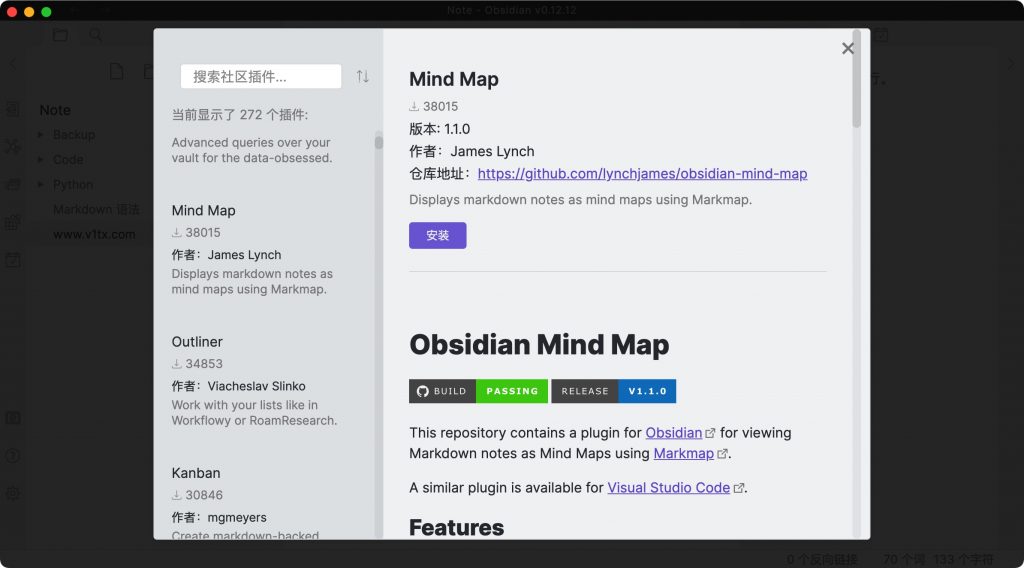Open the search magnifier icon in sidebar
Screen dimensions: 1024x568
click(x=95, y=35)
